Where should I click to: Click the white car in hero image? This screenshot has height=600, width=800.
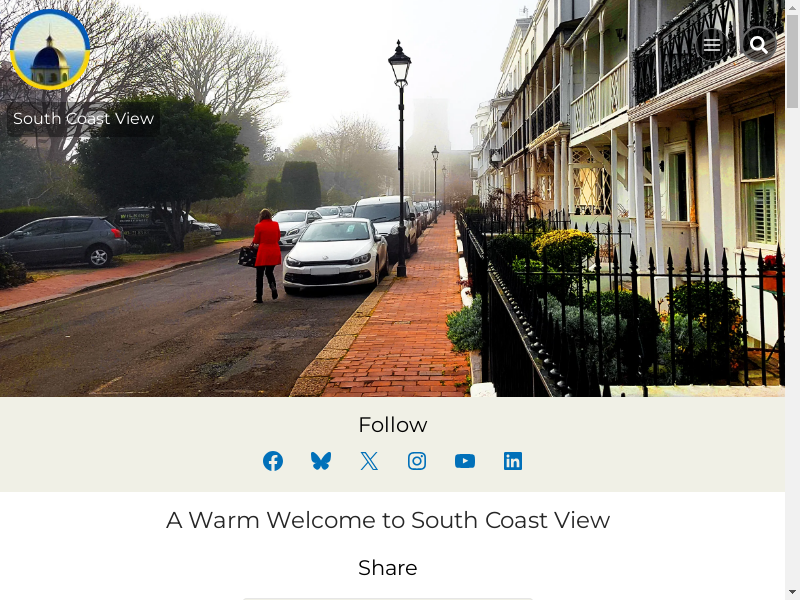pos(335,255)
